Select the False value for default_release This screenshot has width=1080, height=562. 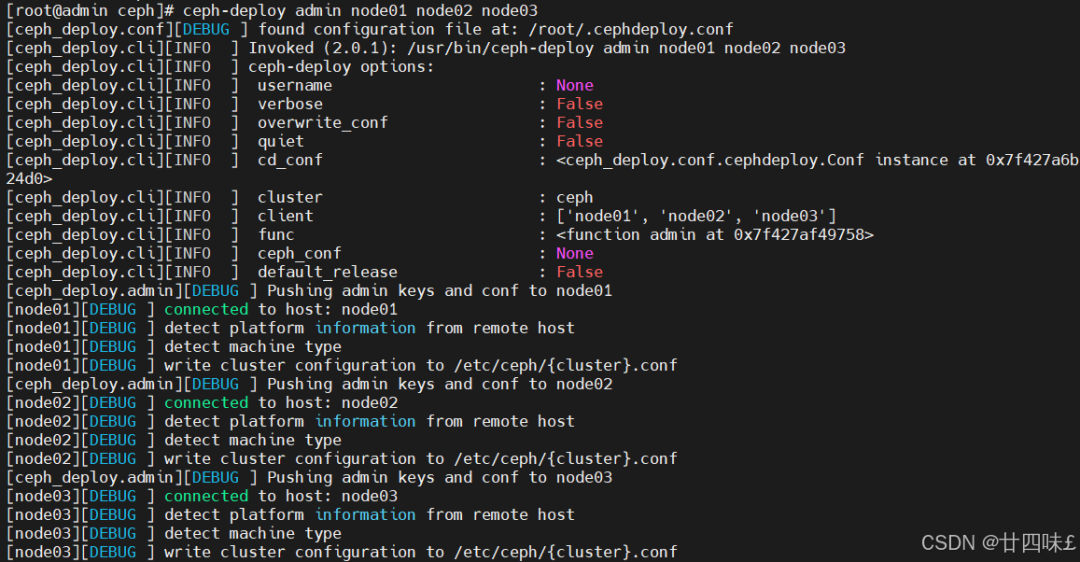coord(579,271)
